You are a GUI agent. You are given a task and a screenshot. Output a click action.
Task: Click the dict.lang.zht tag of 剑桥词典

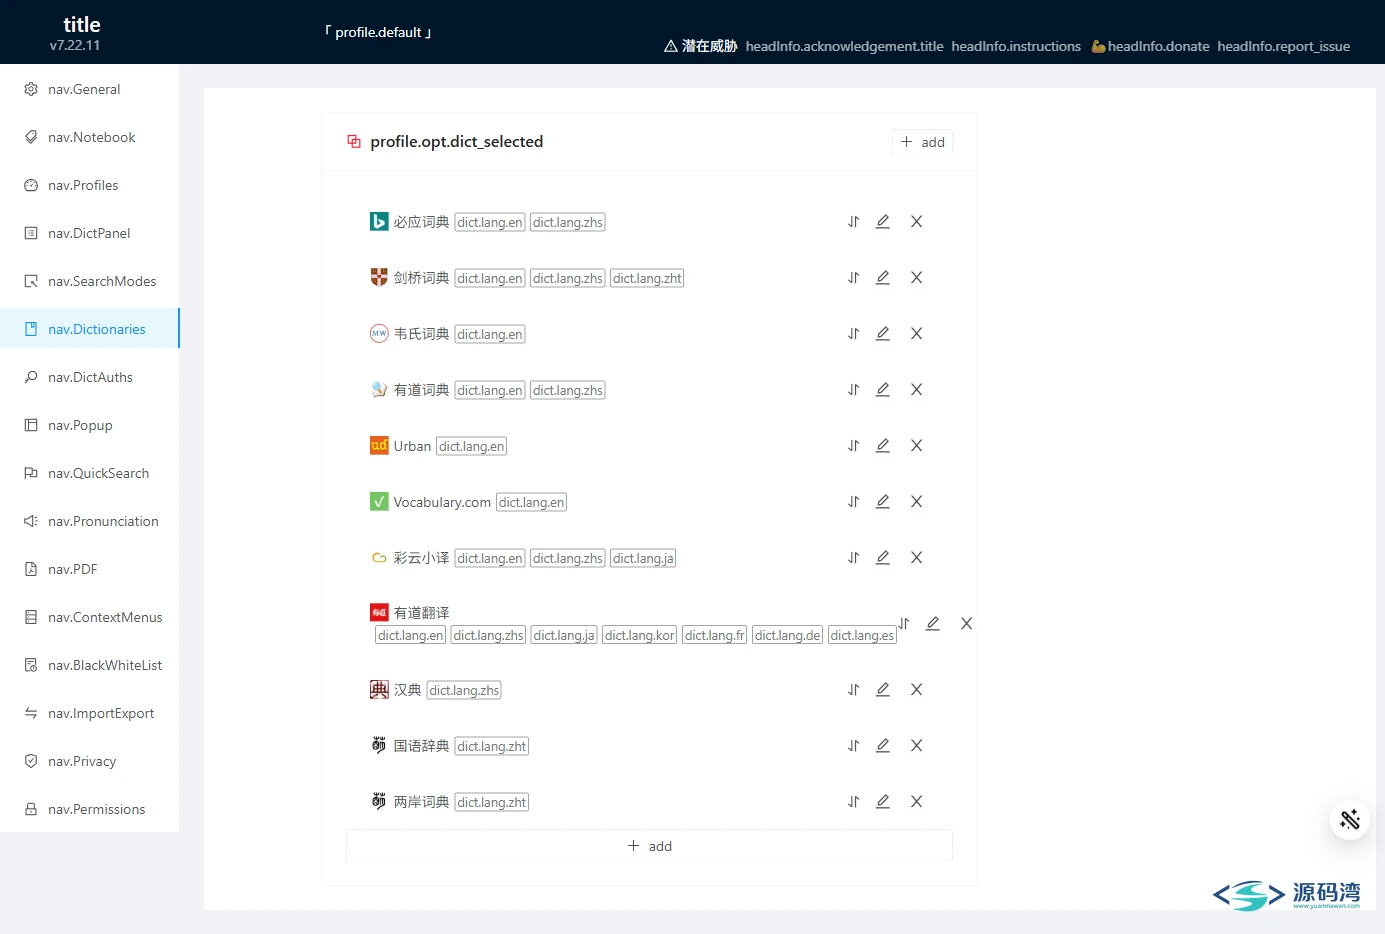[x=647, y=278]
